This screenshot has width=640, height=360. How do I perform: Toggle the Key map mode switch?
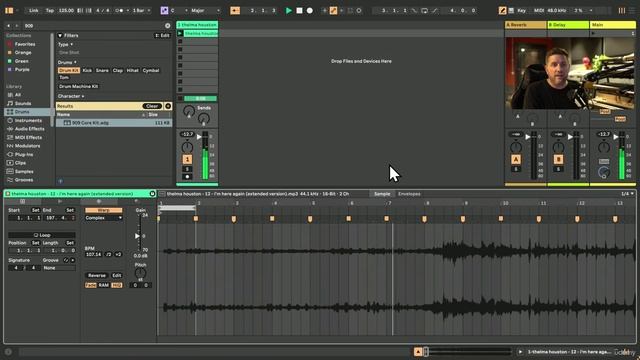coord(521,10)
